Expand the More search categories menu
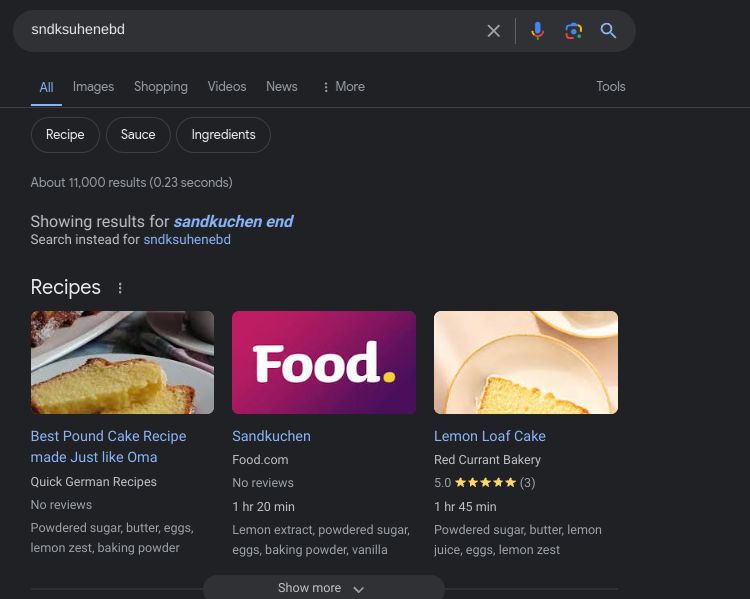Screen dimensions: 750x599 343,87
